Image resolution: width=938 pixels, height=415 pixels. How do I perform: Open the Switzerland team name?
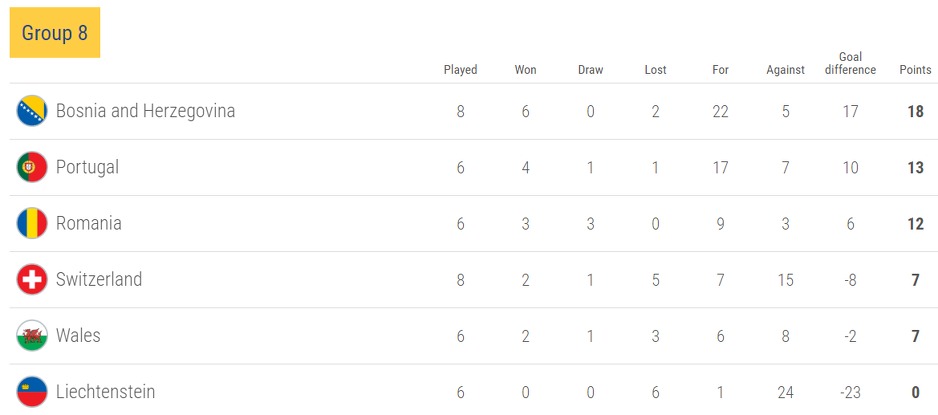tap(99, 279)
